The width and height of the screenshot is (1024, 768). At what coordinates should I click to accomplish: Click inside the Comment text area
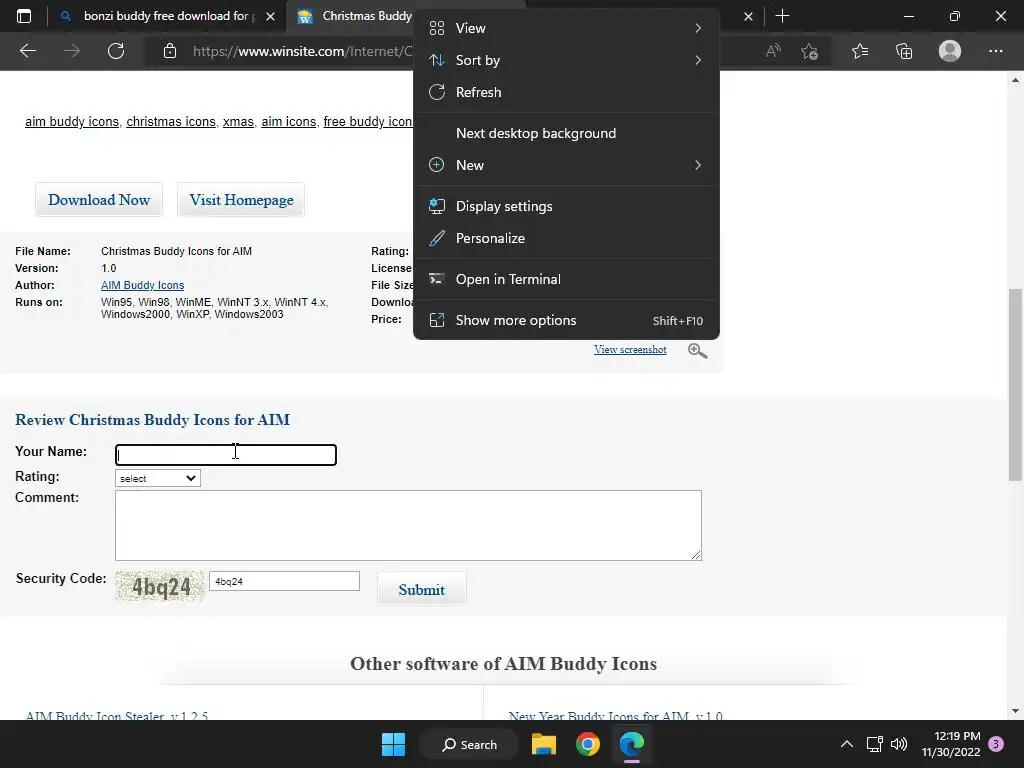point(408,526)
